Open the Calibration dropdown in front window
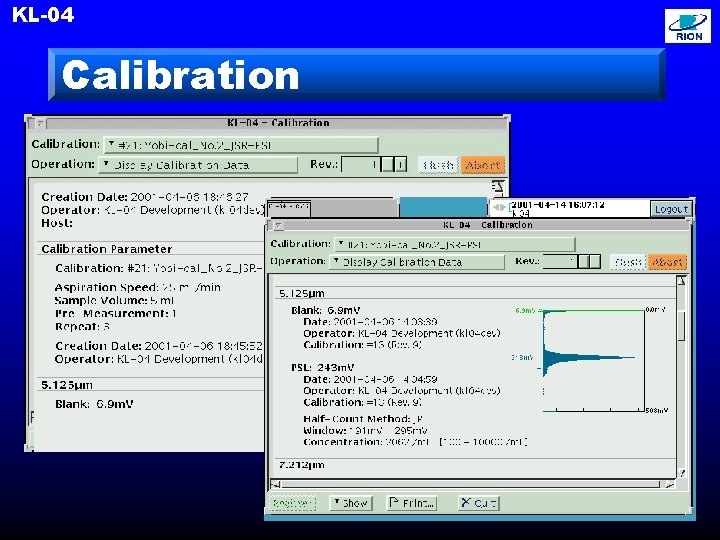Screen dimensions: 720x540 pyautogui.click(x=455, y=244)
